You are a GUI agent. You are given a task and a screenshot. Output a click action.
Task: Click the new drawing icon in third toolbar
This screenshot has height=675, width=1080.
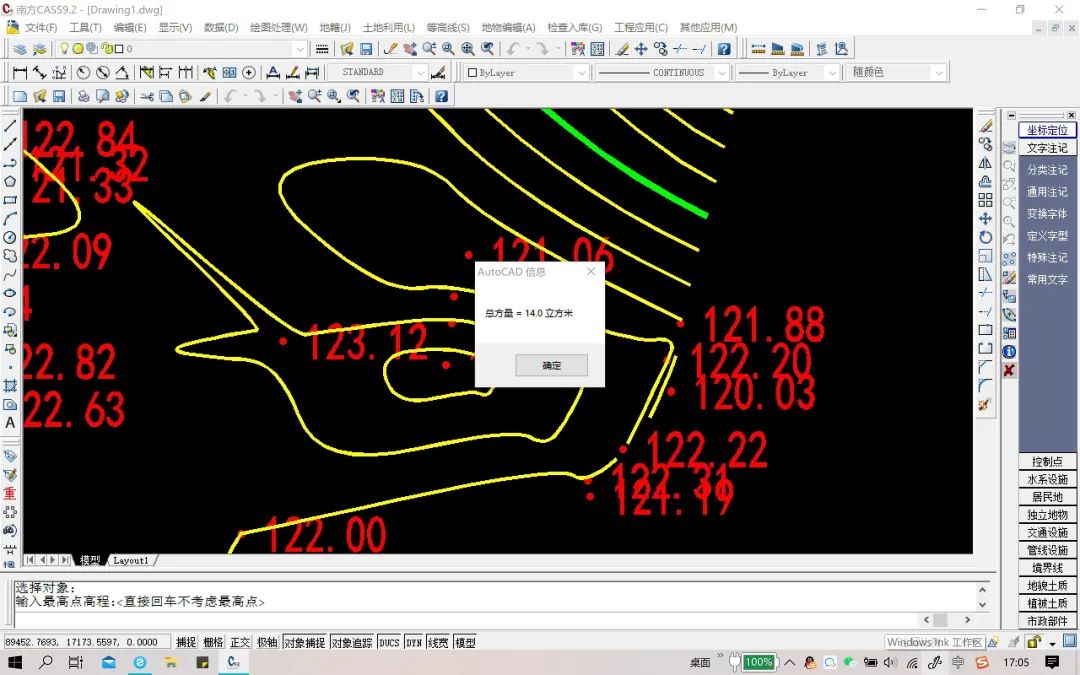click(20, 96)
